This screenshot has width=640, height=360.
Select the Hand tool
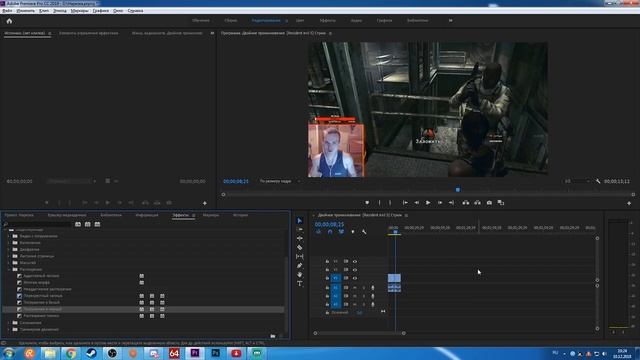pos(300,274)
